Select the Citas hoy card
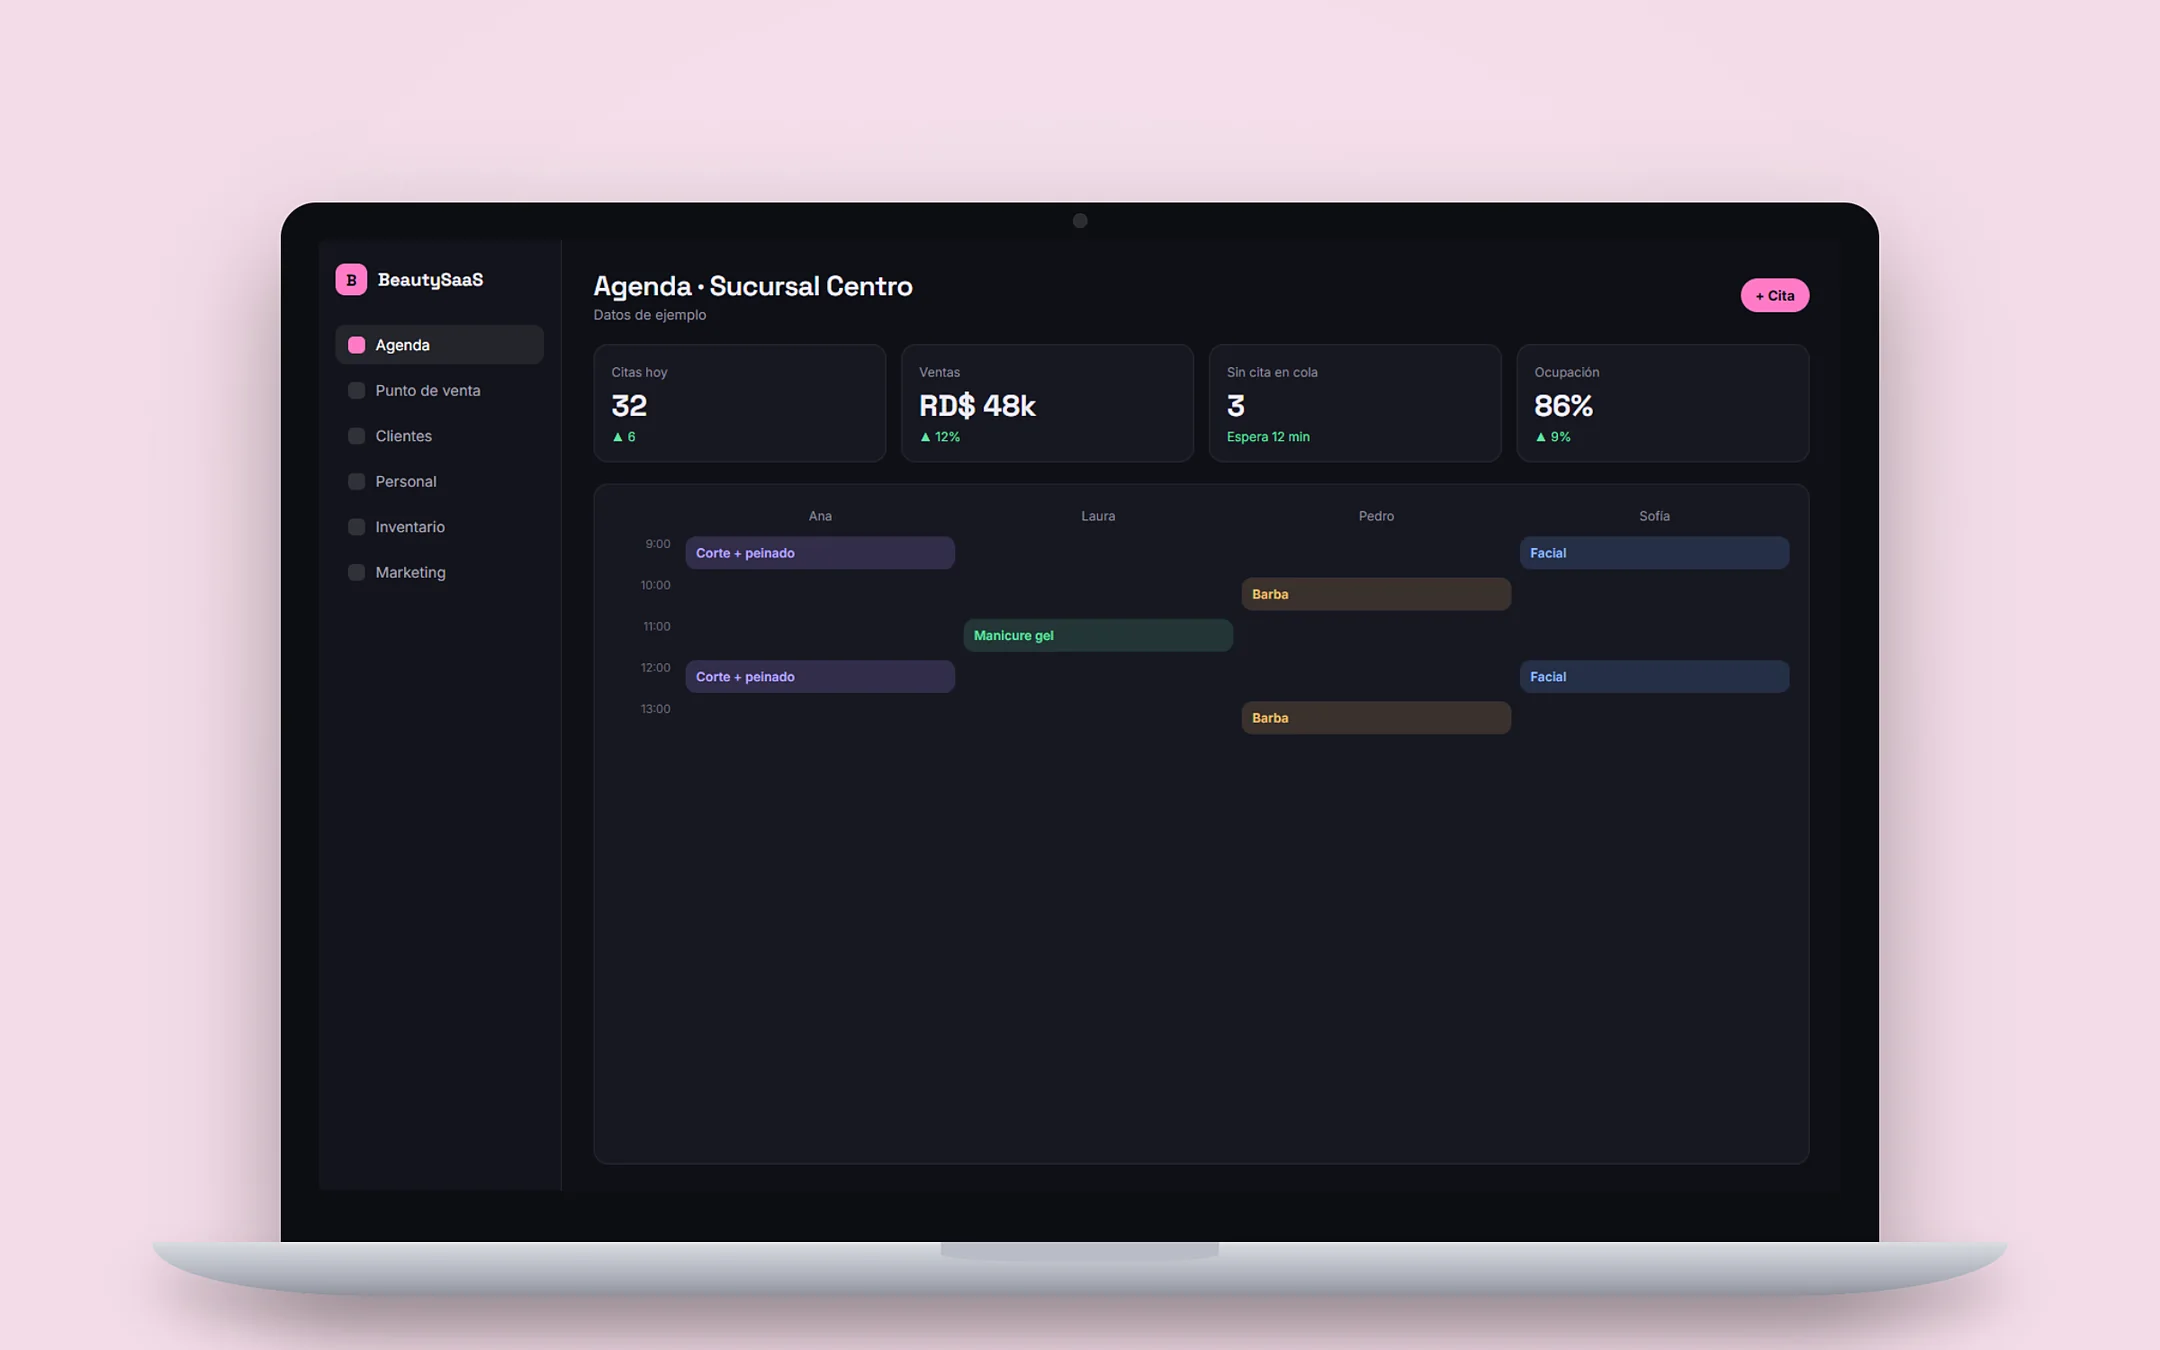 (739, 403)
